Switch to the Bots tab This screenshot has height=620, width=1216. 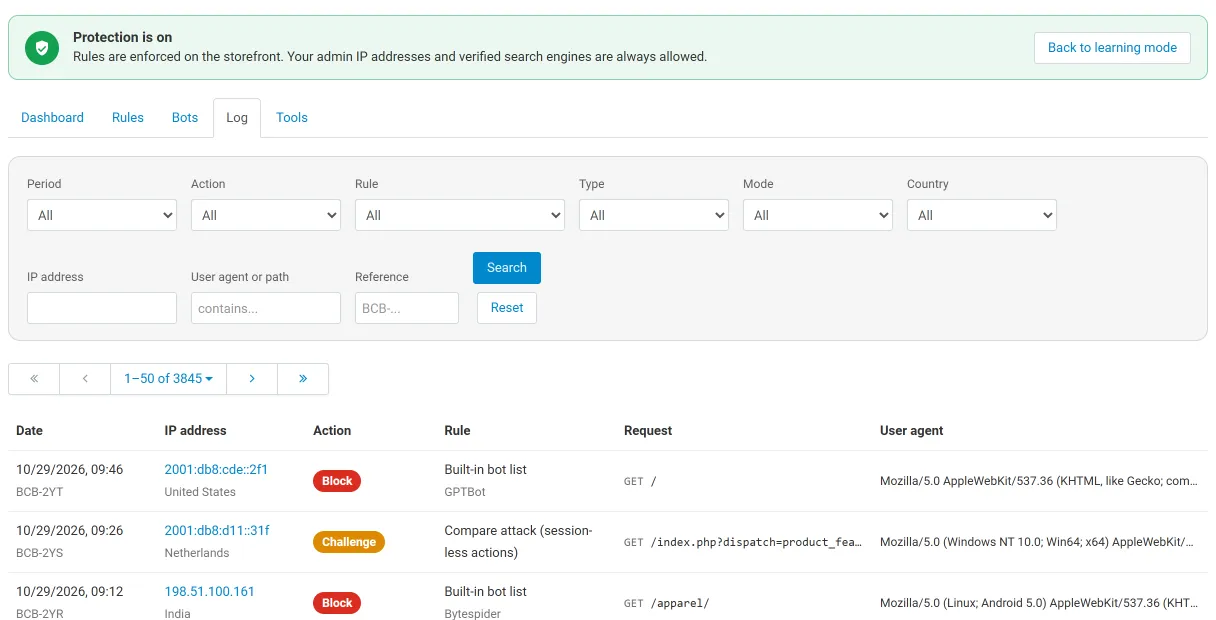point(185,117)
